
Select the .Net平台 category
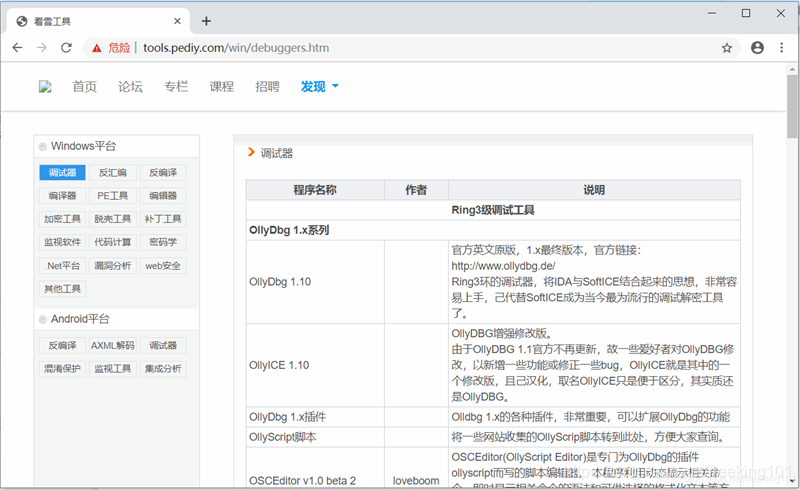tap(62, 265)
